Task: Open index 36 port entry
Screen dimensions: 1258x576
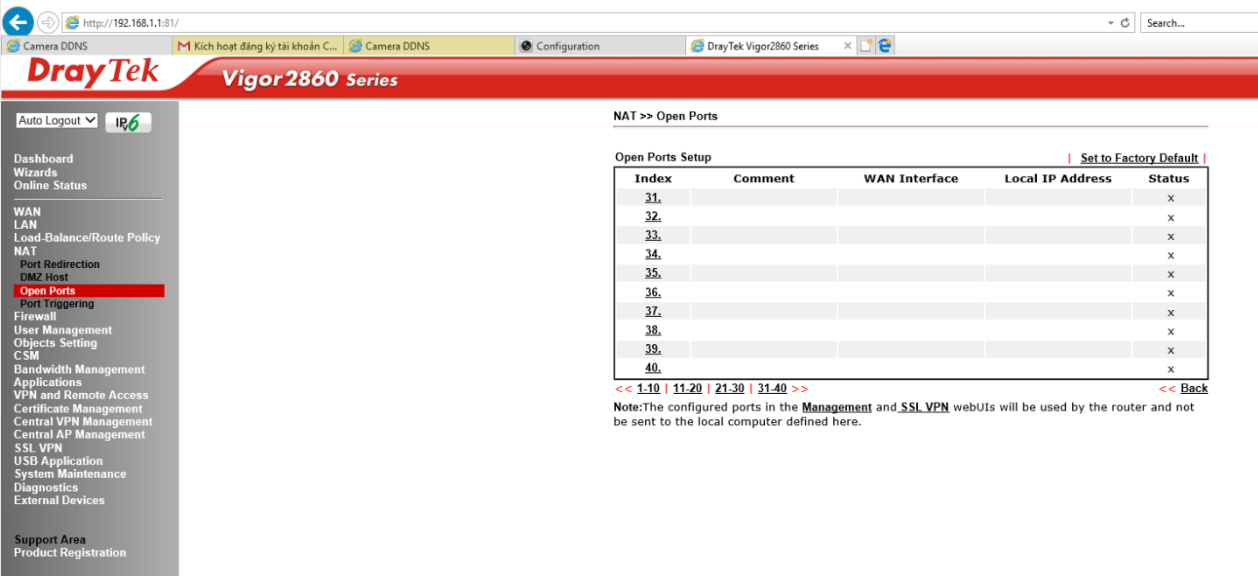Action: (652, 293)
